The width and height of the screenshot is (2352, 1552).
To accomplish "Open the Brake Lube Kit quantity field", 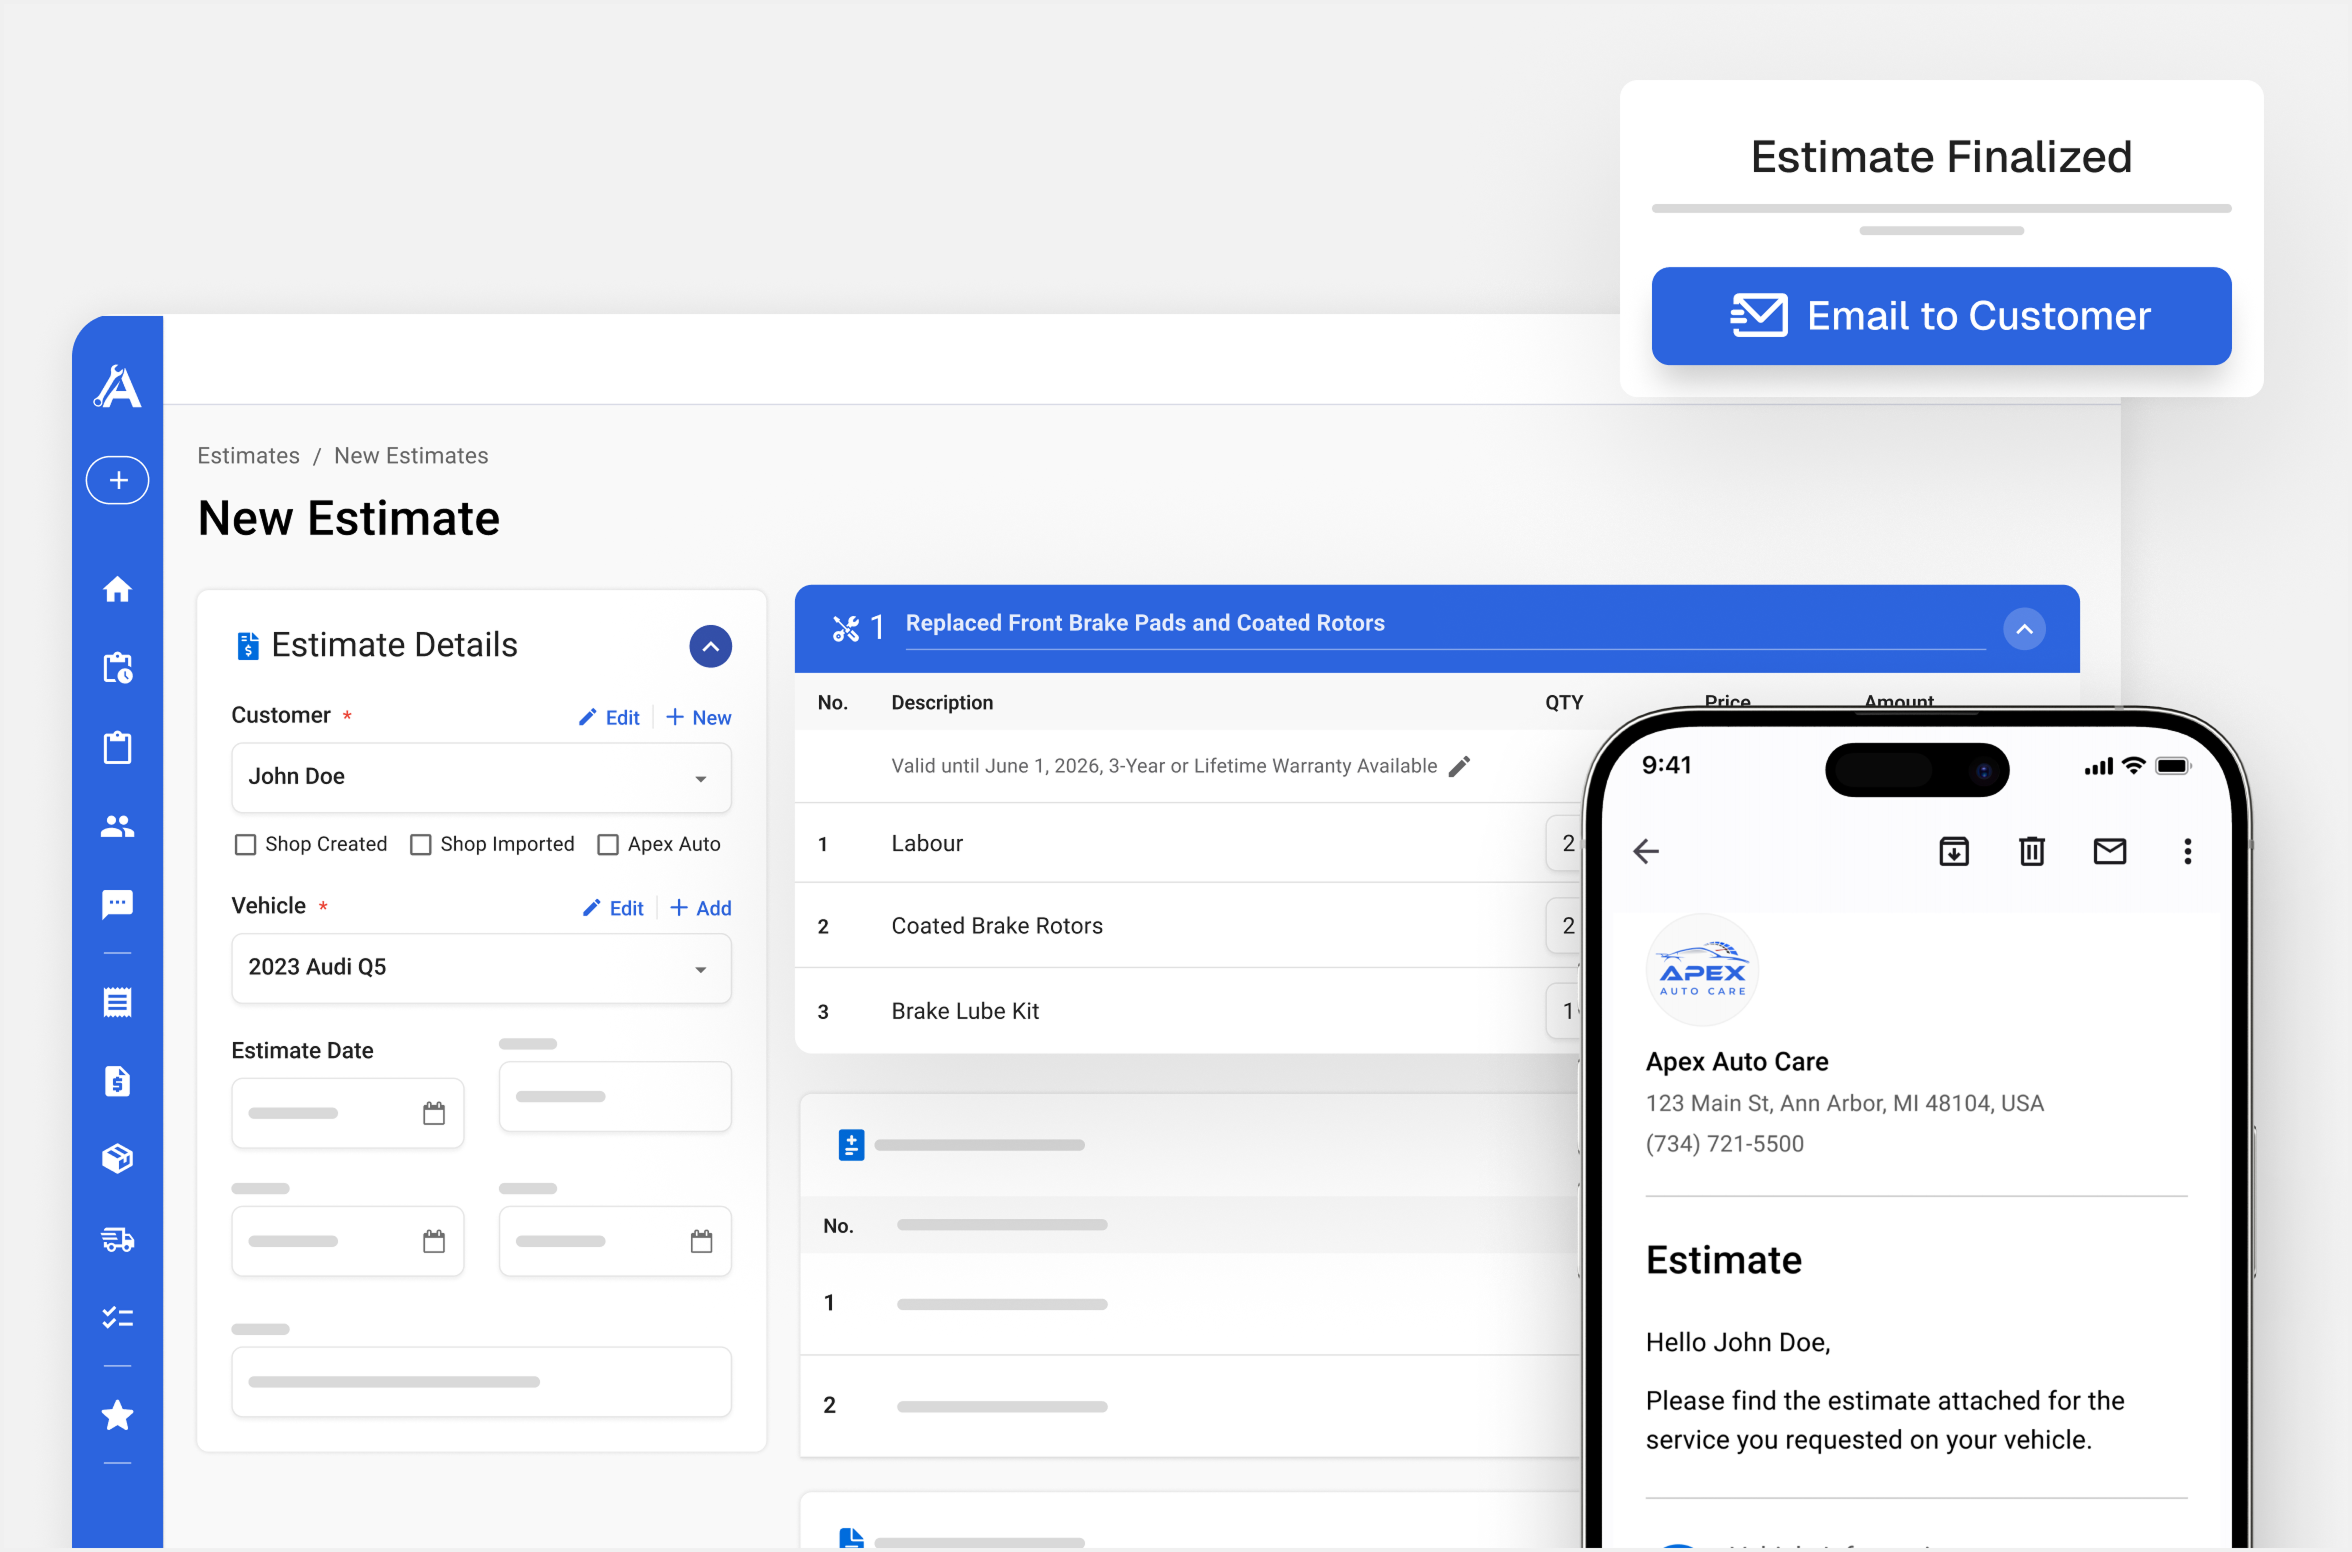I will coord(1565,1011).
